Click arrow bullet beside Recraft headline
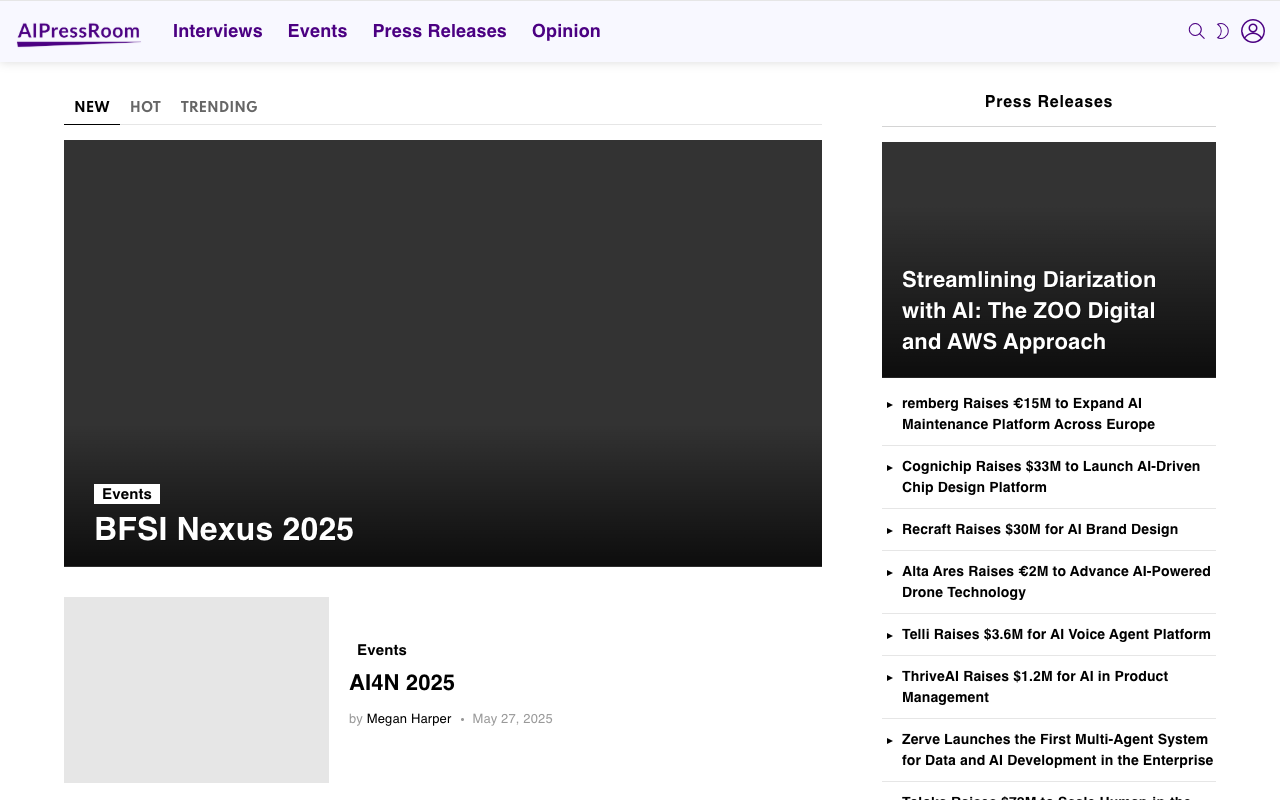Image resolution: width=1280 pixels, height=800 pixels. [889, 530]
